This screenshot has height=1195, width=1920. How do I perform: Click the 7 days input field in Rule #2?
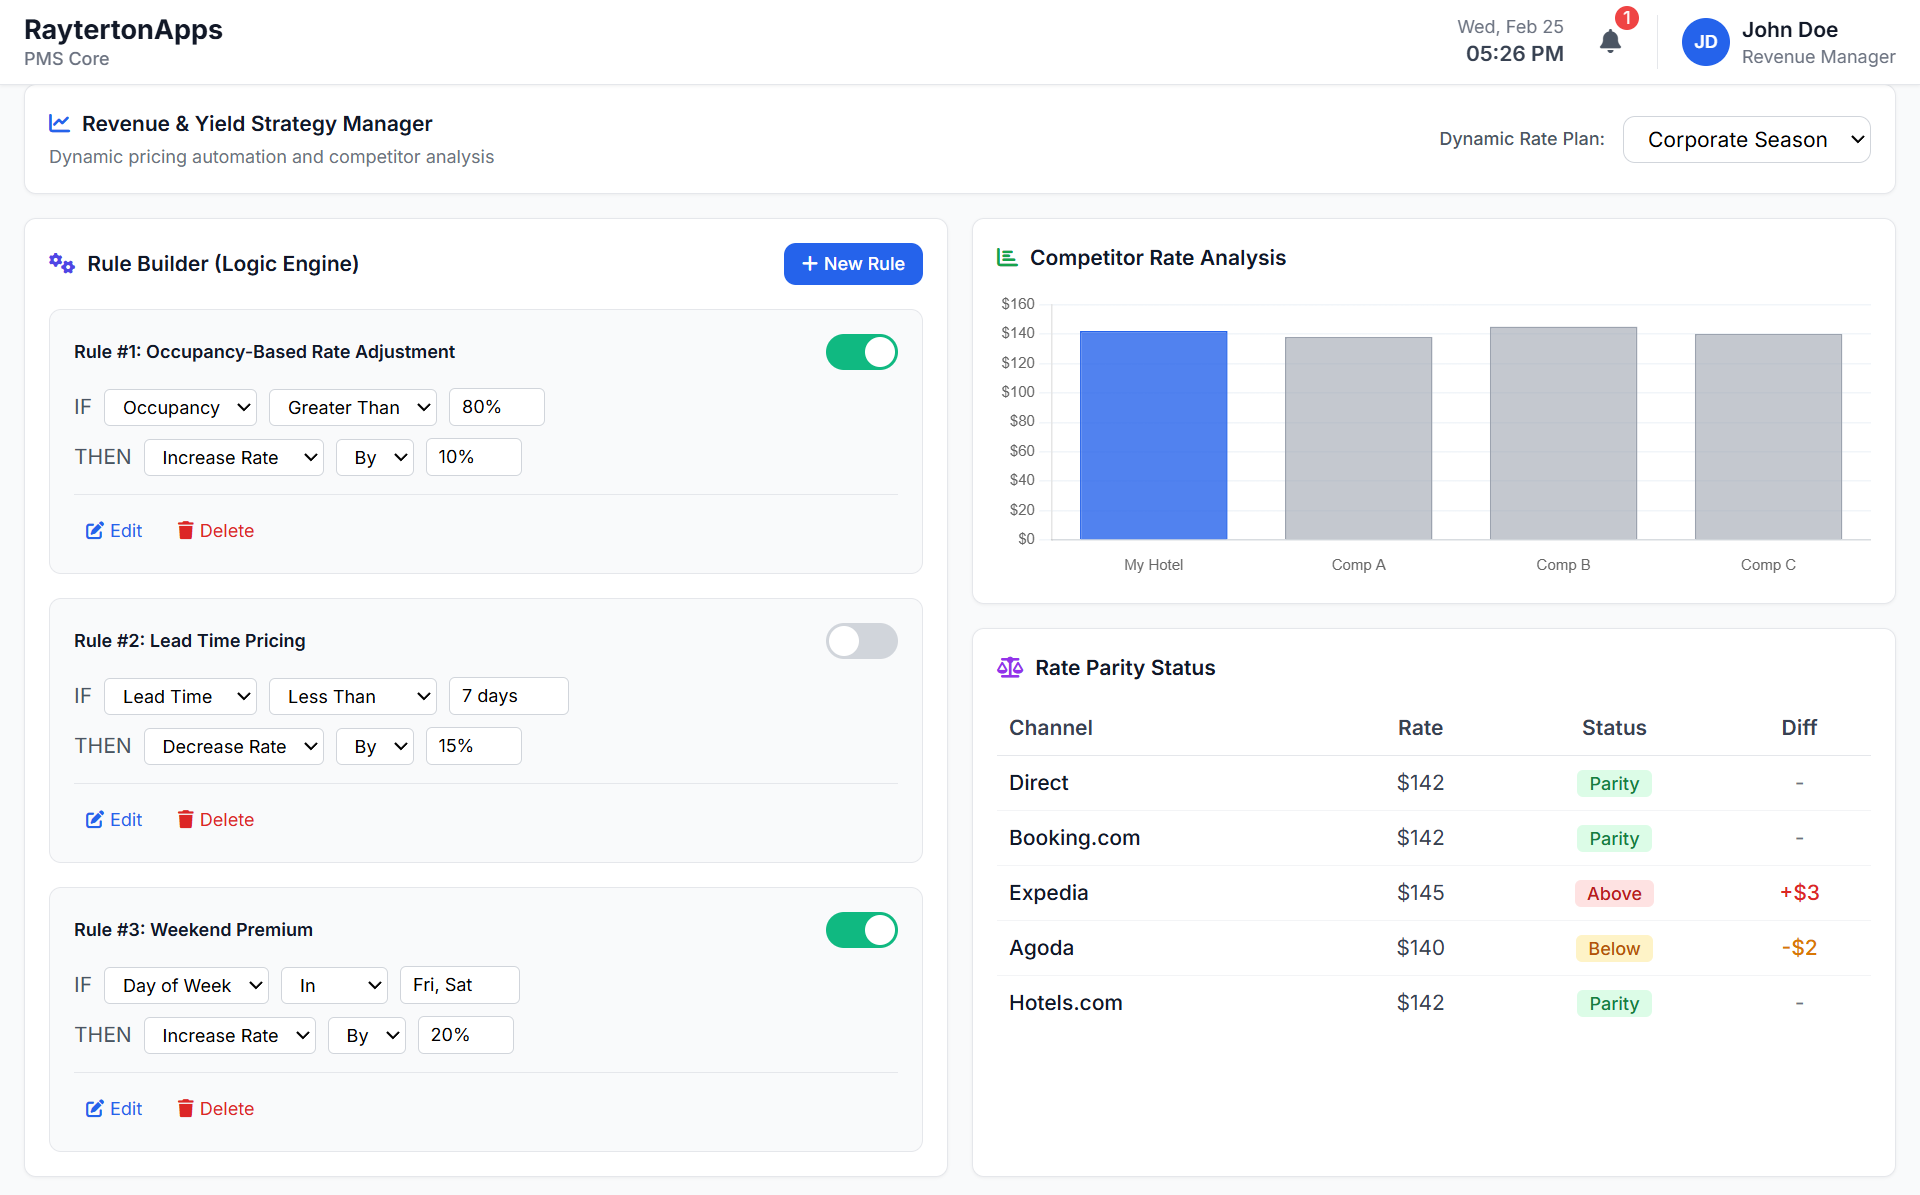(508, 695)
